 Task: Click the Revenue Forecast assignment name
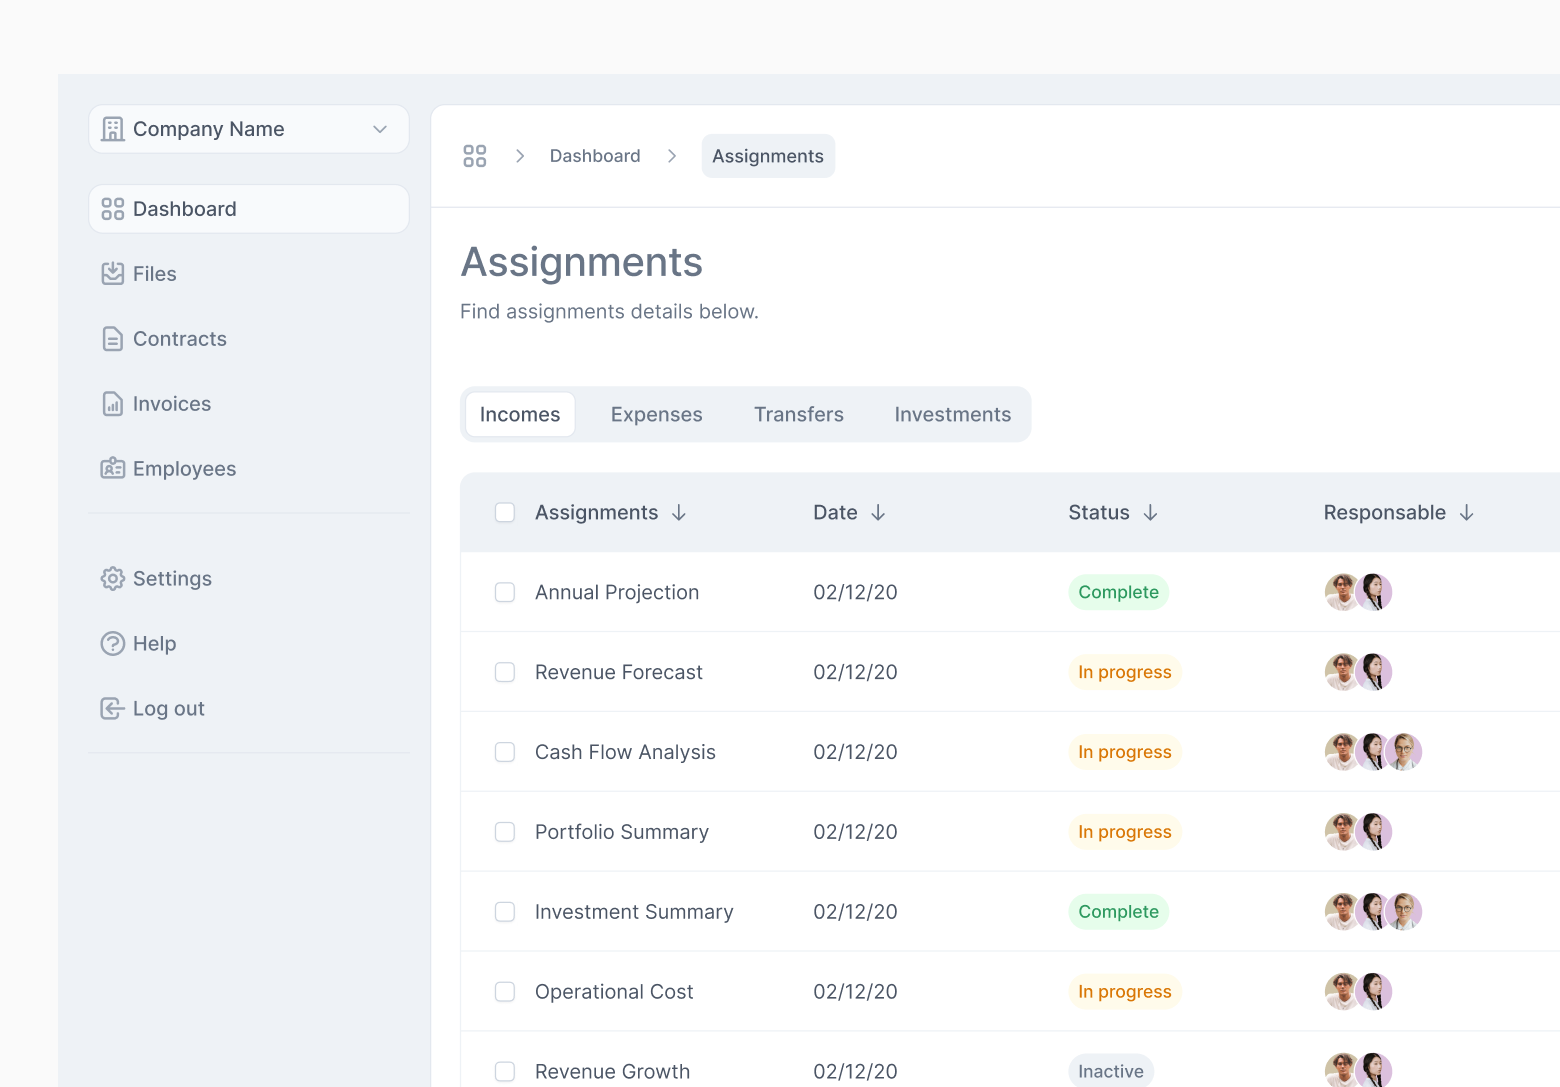pos(618,672)
